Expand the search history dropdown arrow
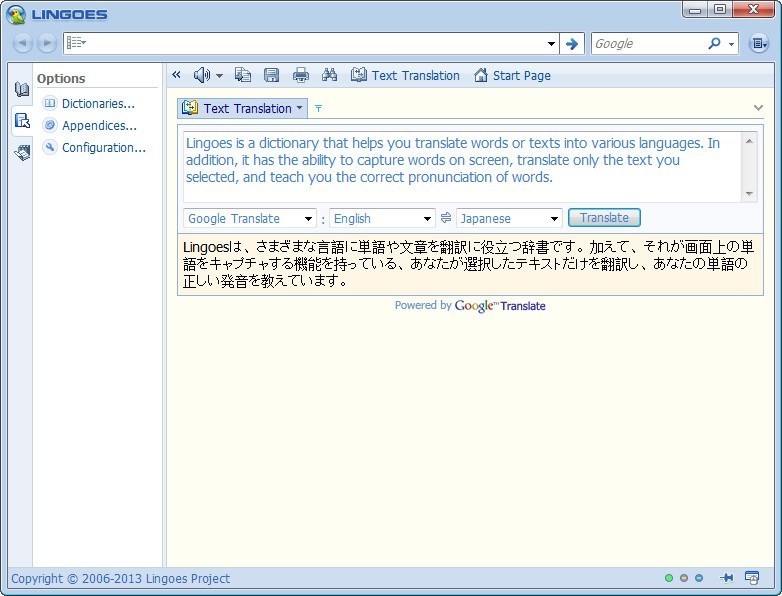782x596 pixels. pos(551,44)
